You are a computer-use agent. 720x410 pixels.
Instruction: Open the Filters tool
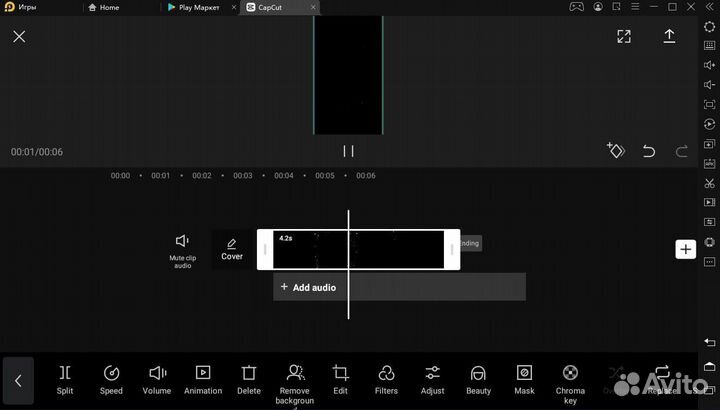pyautogui.click(x=386, y=379)
